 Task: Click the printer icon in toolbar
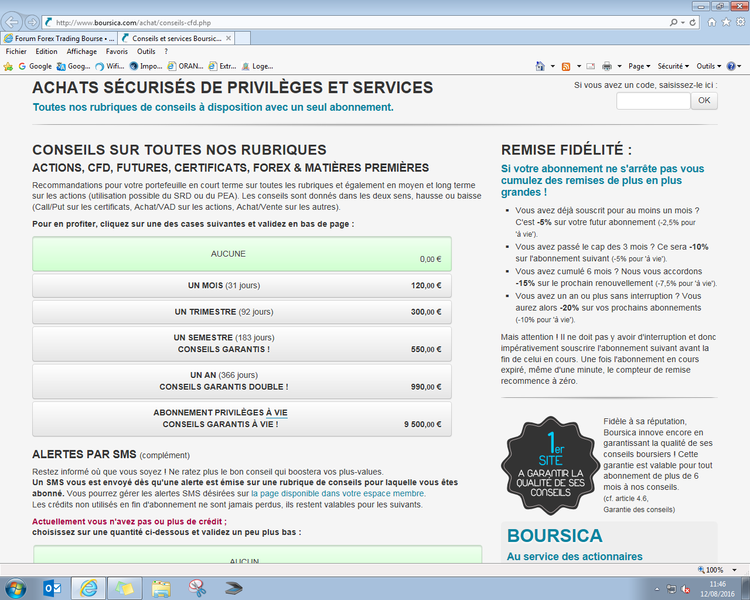(x=607, y=66)
